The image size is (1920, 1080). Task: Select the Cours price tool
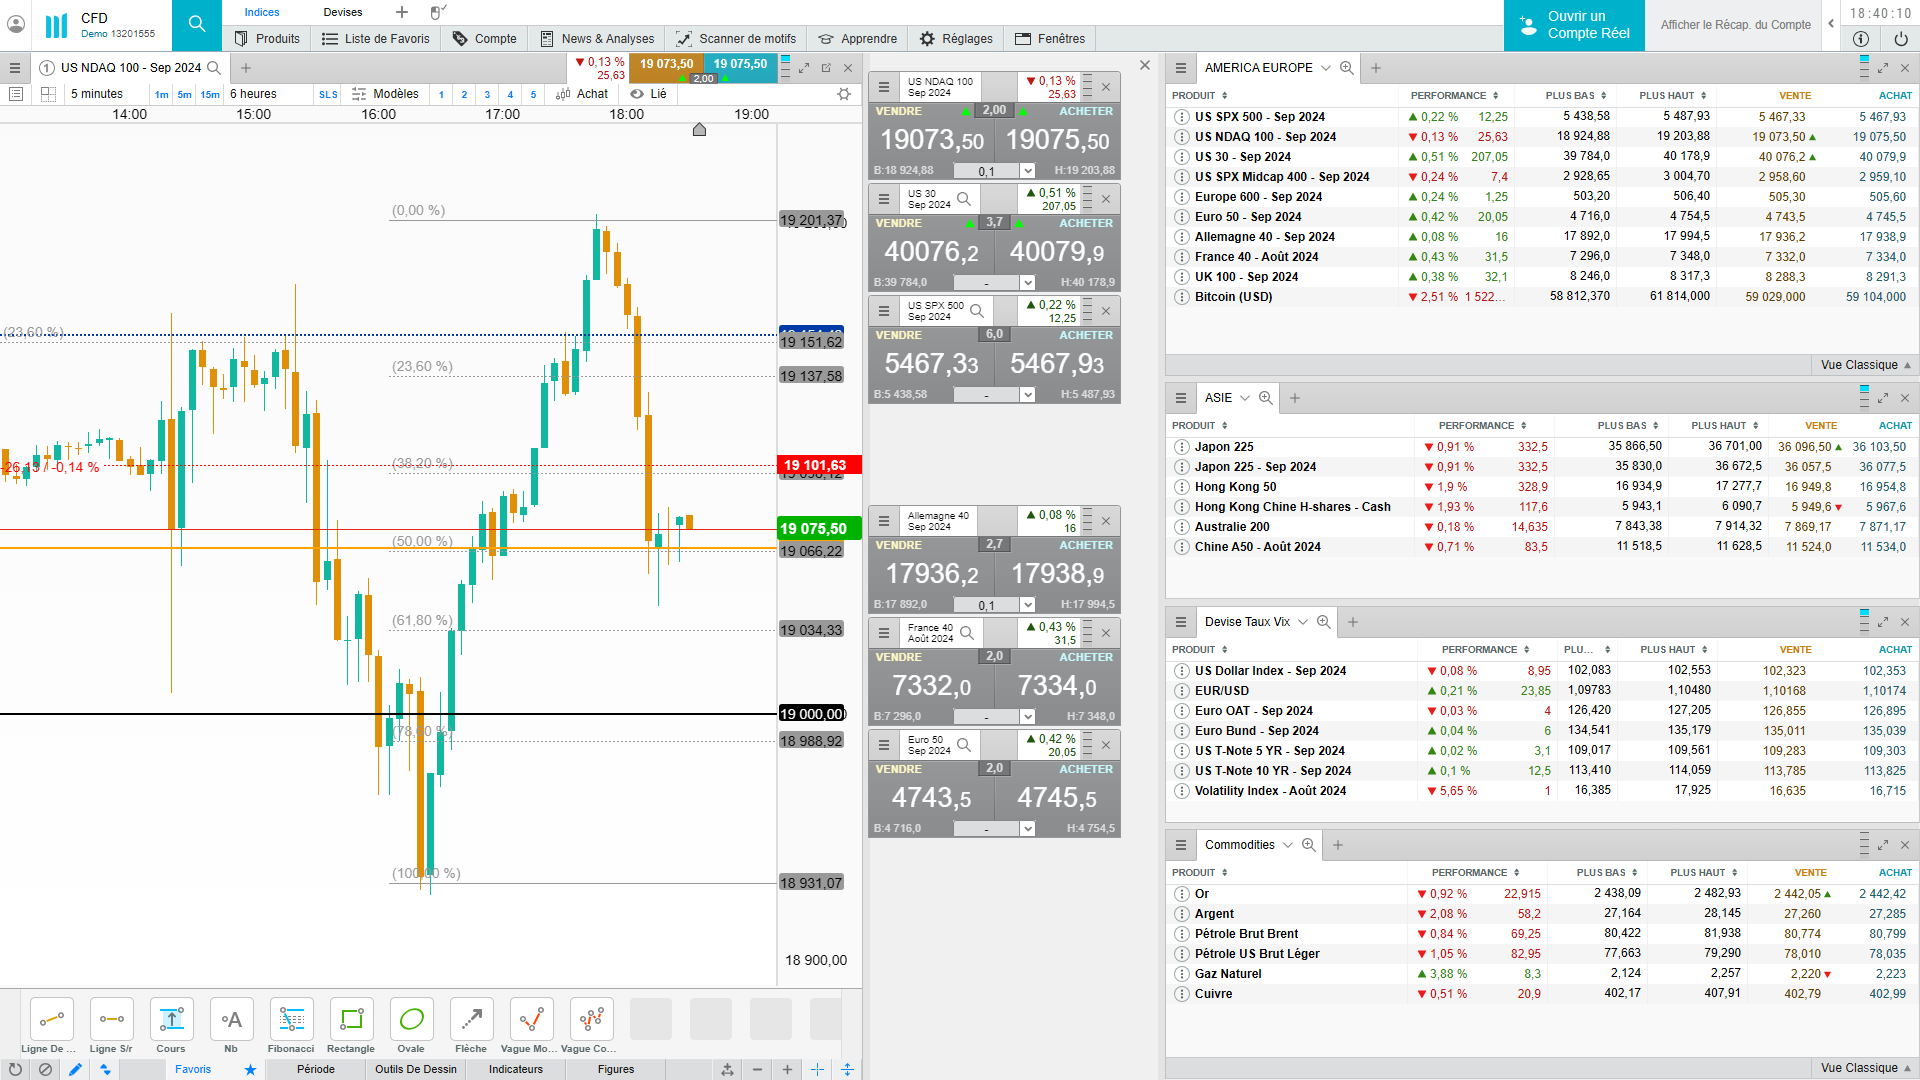pos(171,1020)
